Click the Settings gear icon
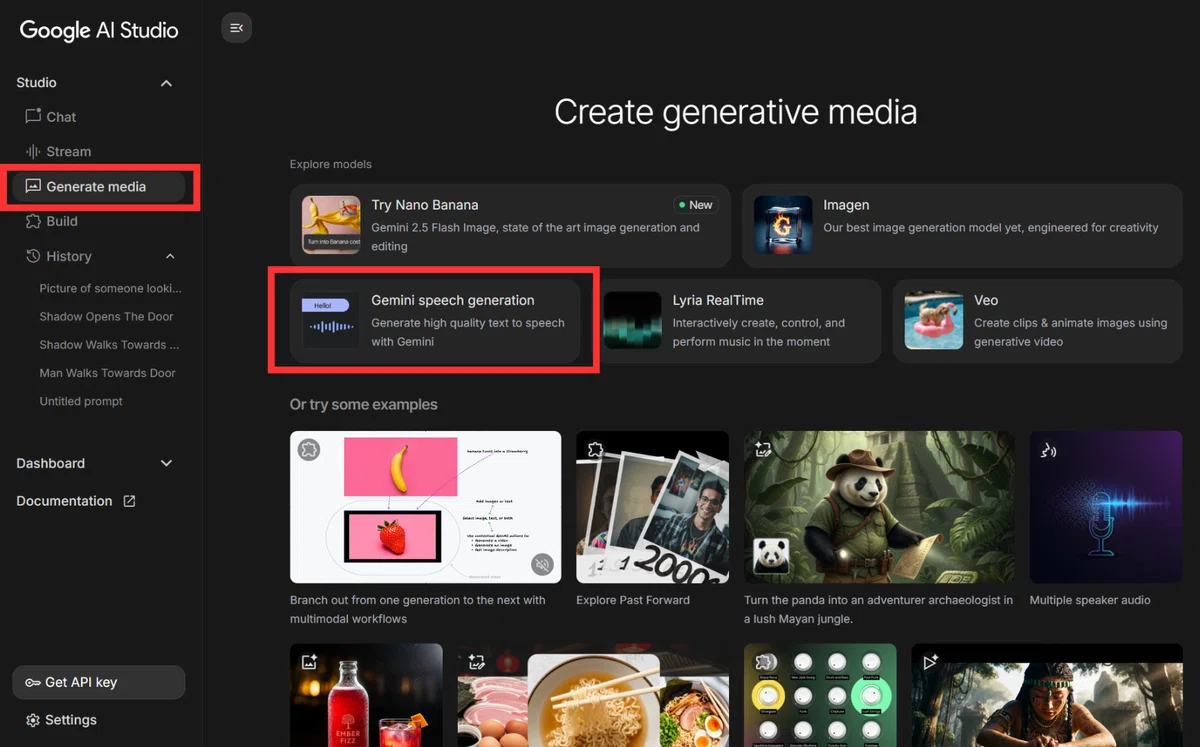1200x747 pixels. tap(33, 720)
